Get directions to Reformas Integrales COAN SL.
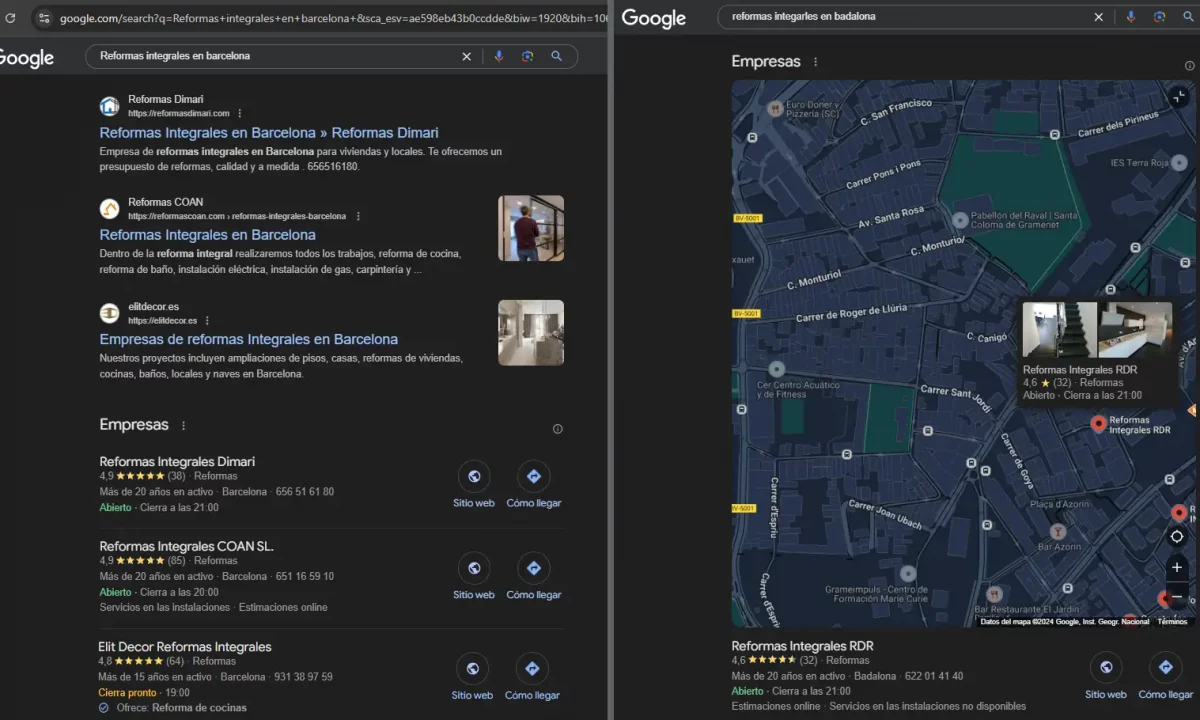This screenshot has height=720, width=1200. pyautogui.click(x=533, y=569)
